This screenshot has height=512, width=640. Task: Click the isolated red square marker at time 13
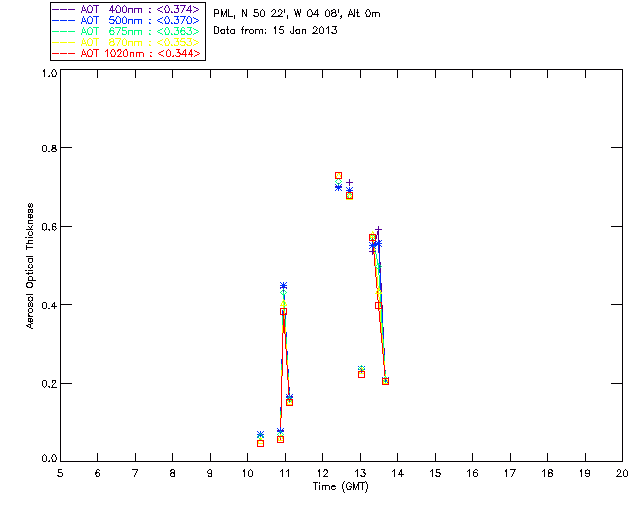click(x=361, y=374)
